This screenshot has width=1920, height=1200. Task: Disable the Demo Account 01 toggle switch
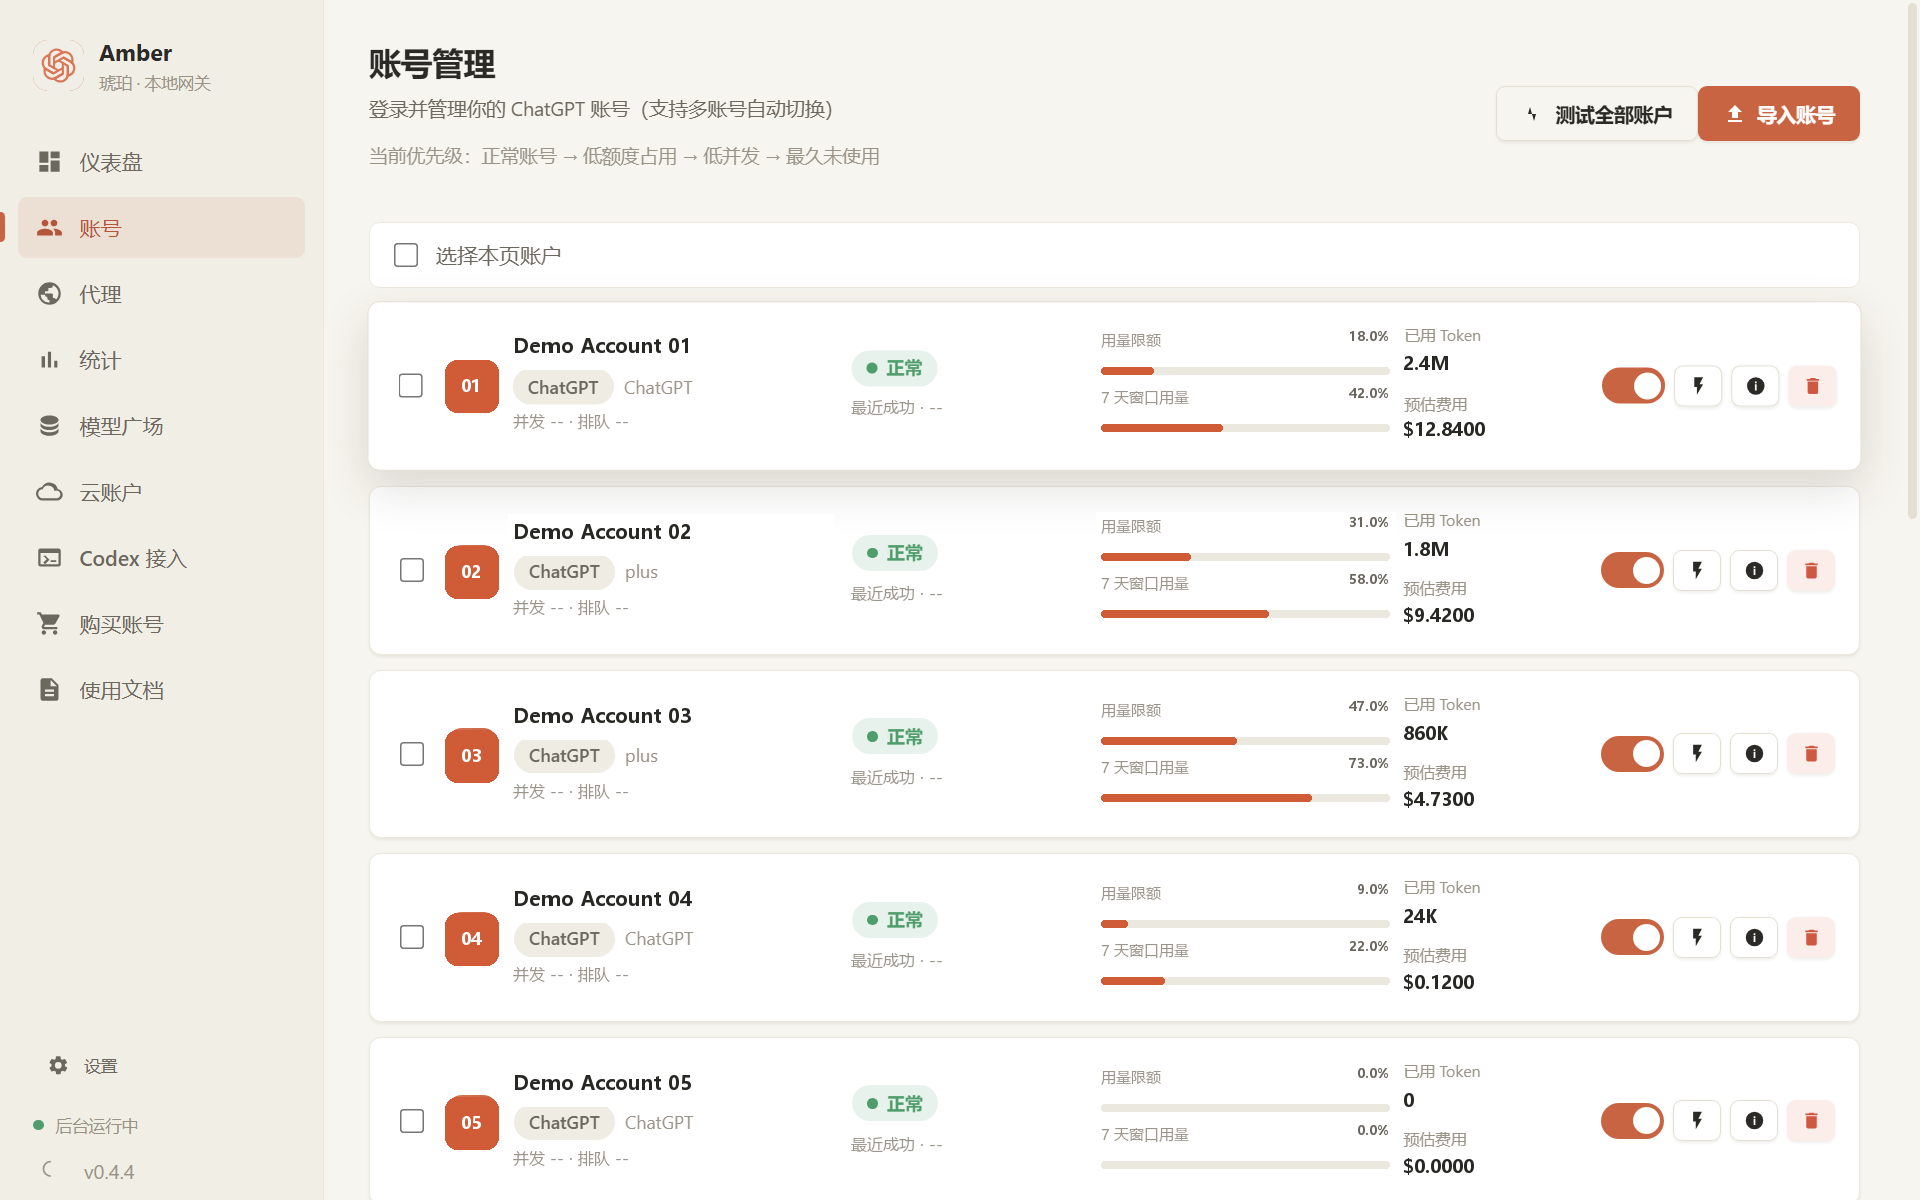1633,386
